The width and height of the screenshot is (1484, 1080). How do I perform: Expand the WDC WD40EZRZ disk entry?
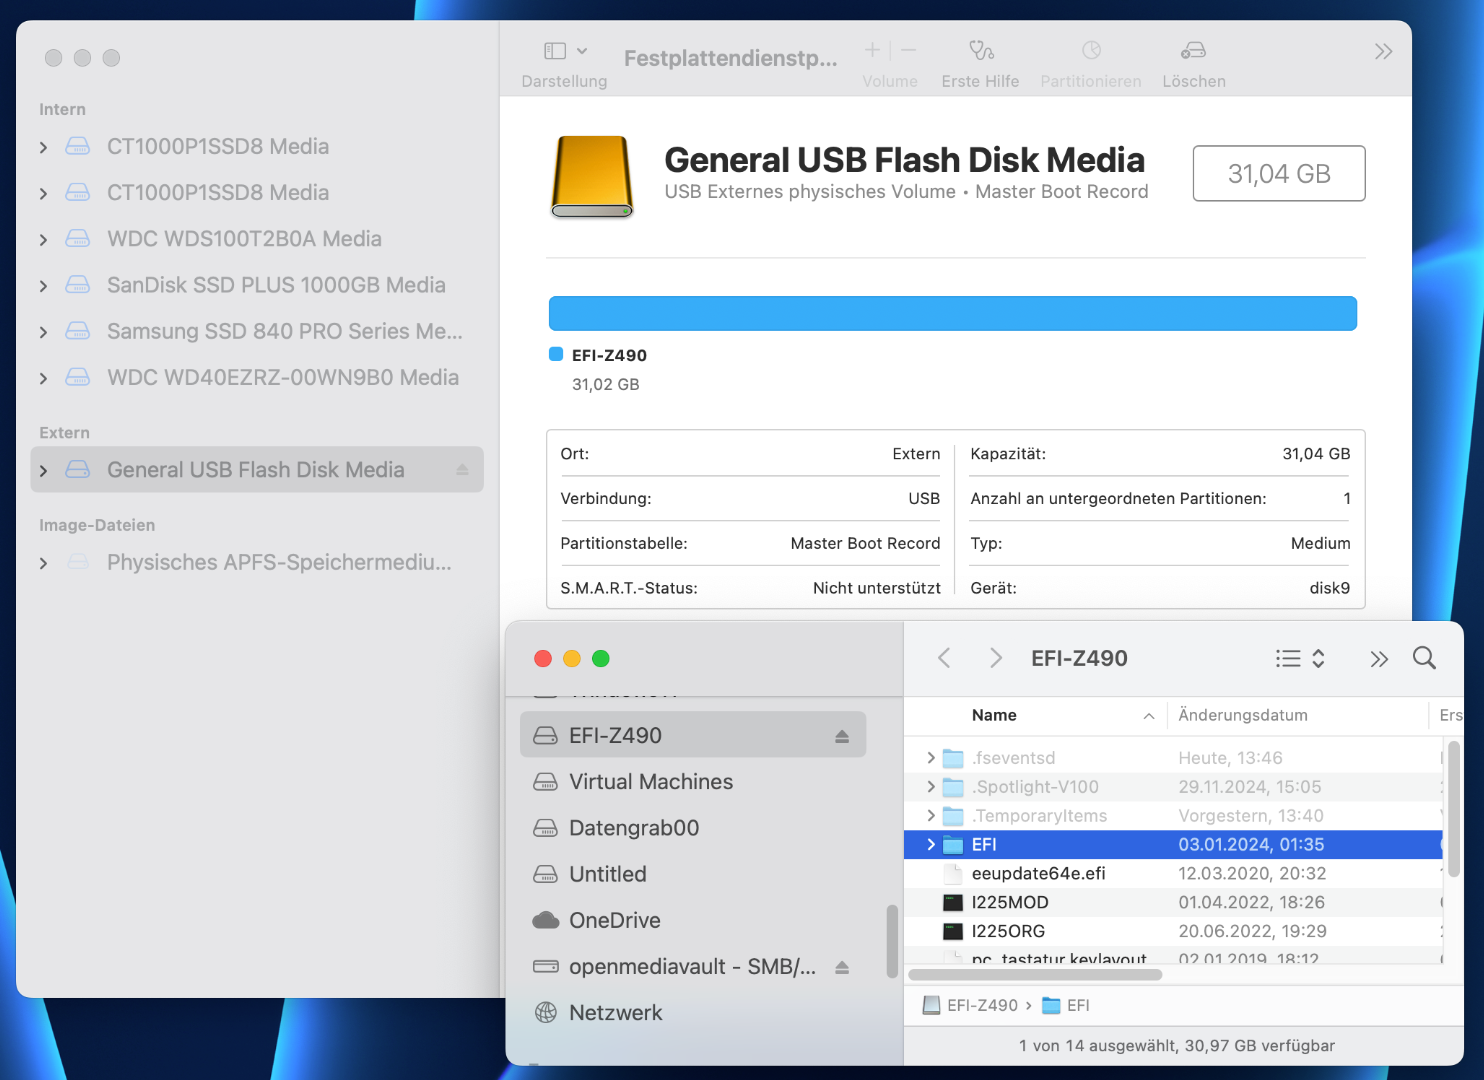[x=43, y=379]
